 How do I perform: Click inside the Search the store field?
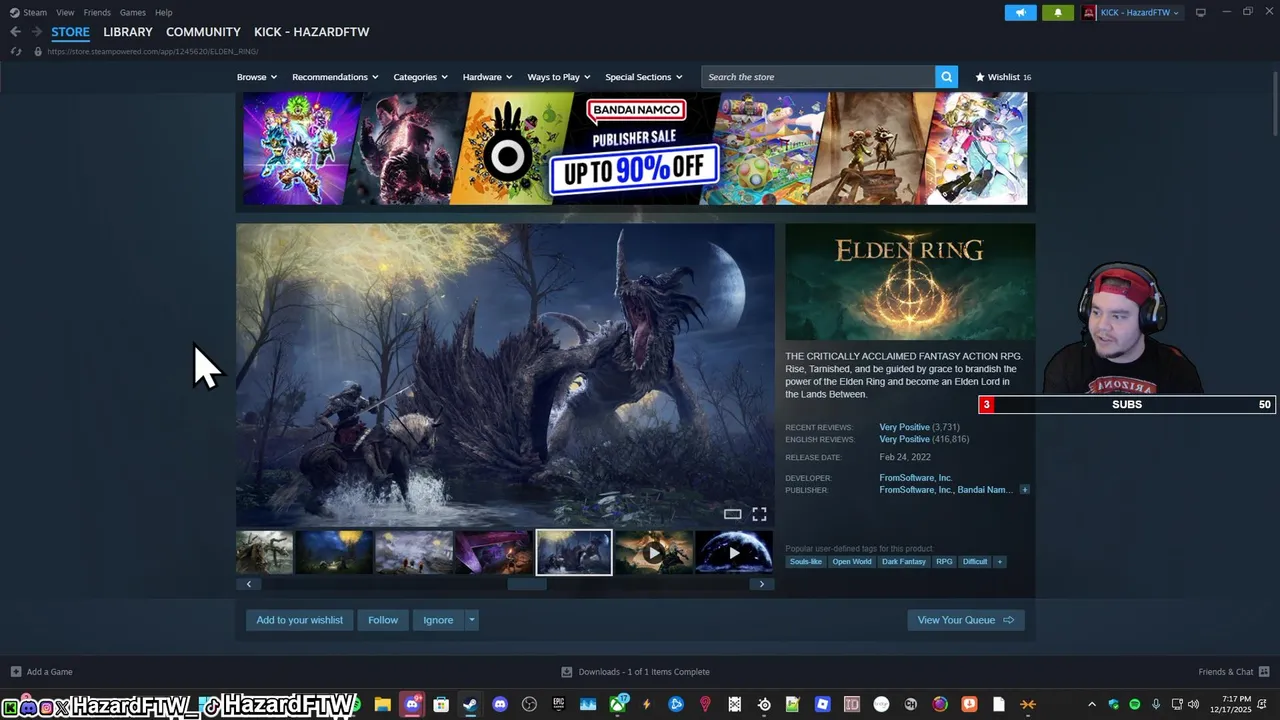[x=818, y=77]
